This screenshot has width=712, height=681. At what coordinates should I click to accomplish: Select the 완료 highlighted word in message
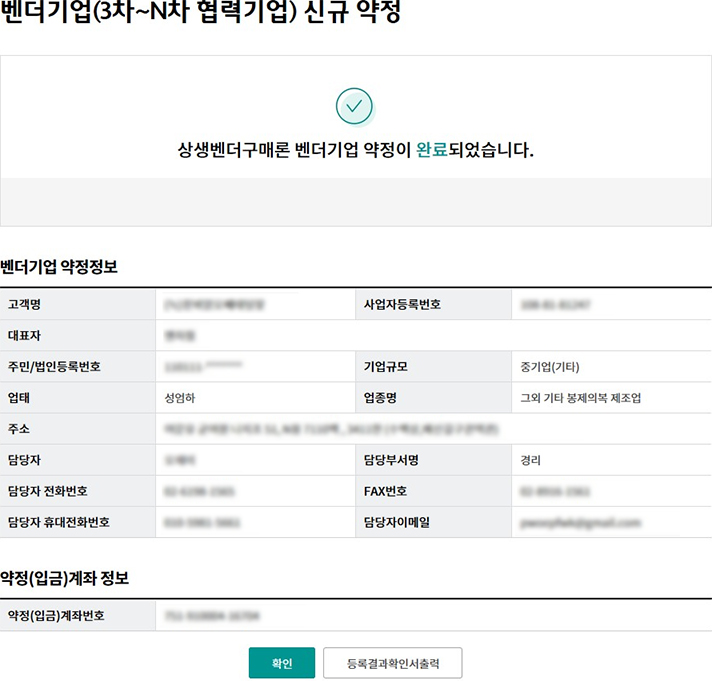point(431,150)
